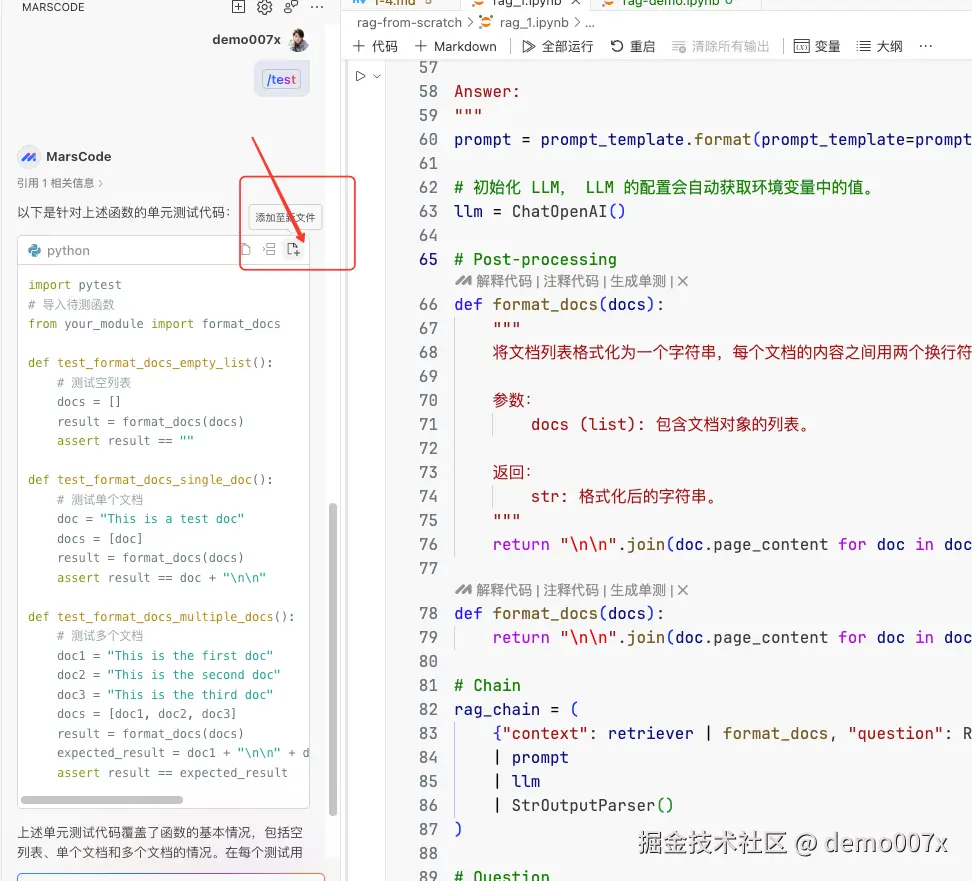This screenshot has width=972, height=881.
Task: Switch to the rag_1.ipynb tab
Action: click(527, 2)
